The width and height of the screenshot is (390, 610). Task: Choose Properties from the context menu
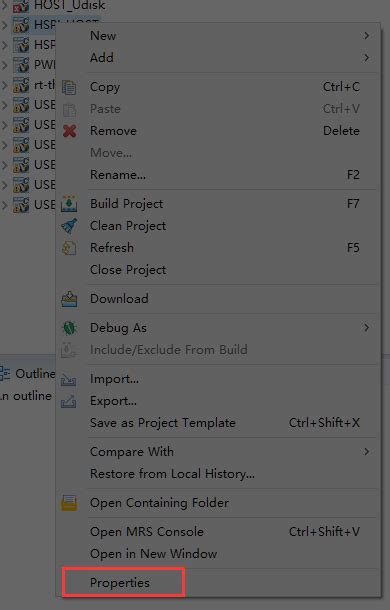119,583
